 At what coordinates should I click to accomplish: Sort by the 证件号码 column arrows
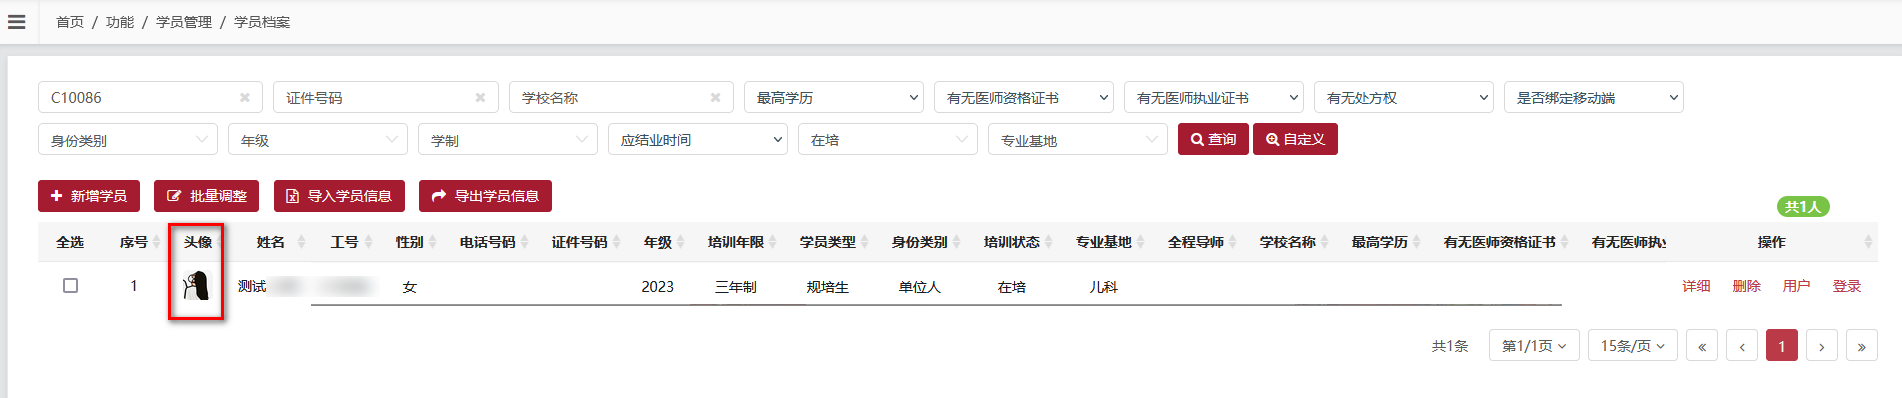616,242
